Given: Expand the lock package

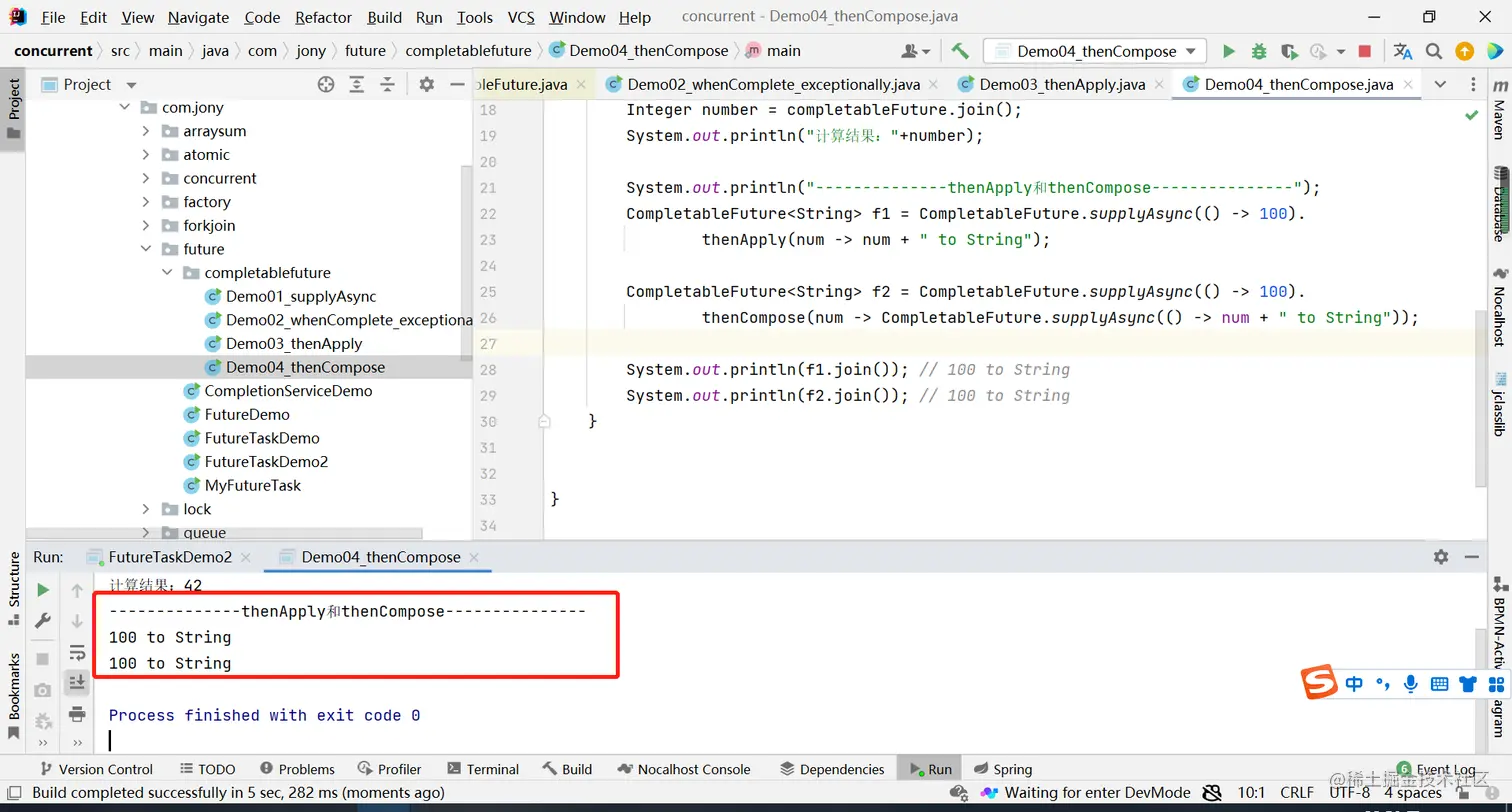Looking at the screenshot, I should (x=146, y=509).
